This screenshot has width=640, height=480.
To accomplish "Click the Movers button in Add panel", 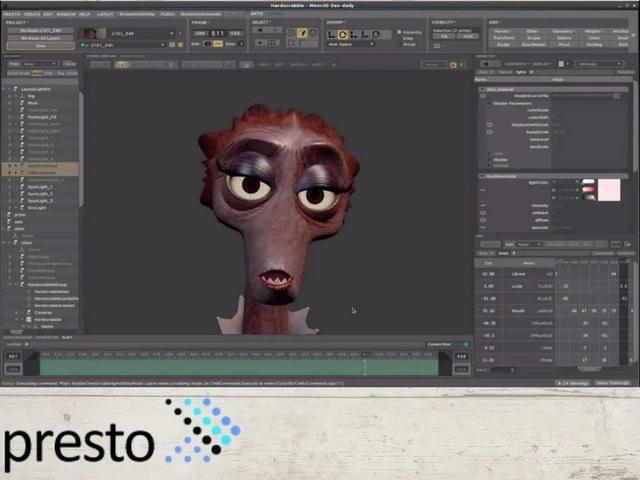I will click(502, 31).
